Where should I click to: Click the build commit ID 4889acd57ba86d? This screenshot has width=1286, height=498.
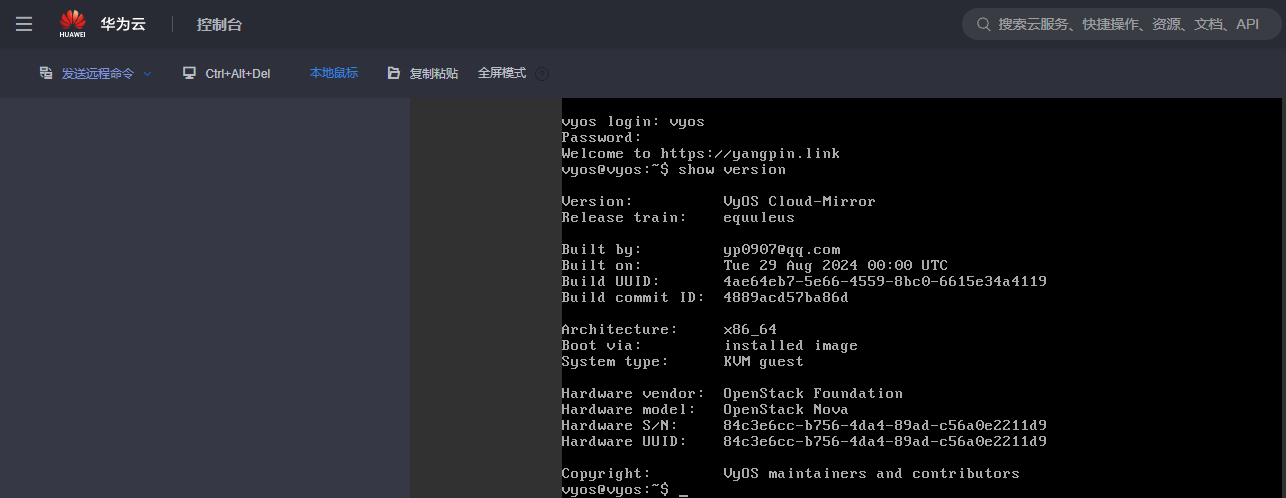[x=786, y=297]
